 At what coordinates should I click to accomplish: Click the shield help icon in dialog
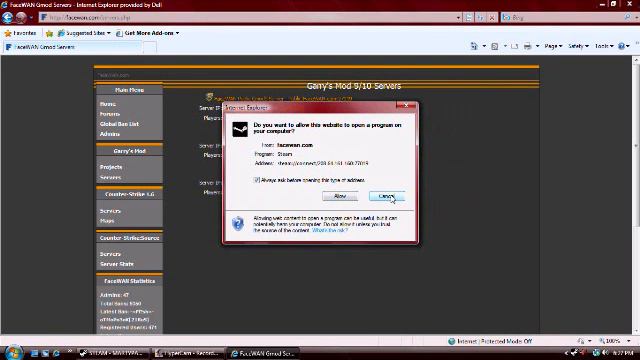[238, 224]
